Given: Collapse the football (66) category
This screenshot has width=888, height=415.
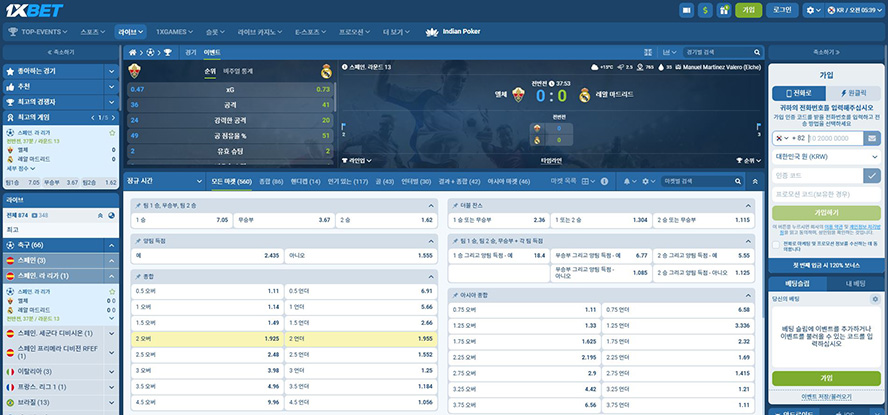Looking at the screenshot, I should (x=112, y=245).
